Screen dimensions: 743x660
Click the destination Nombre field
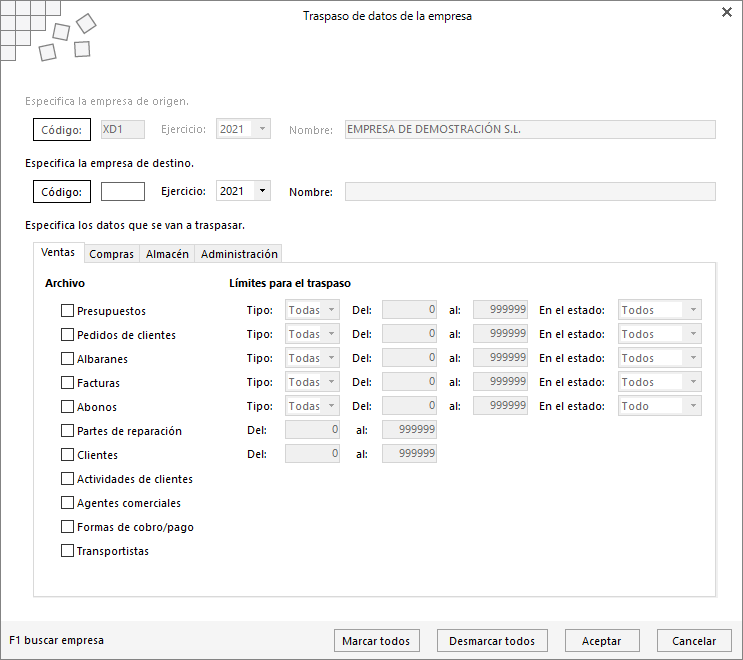coord(530,191)
